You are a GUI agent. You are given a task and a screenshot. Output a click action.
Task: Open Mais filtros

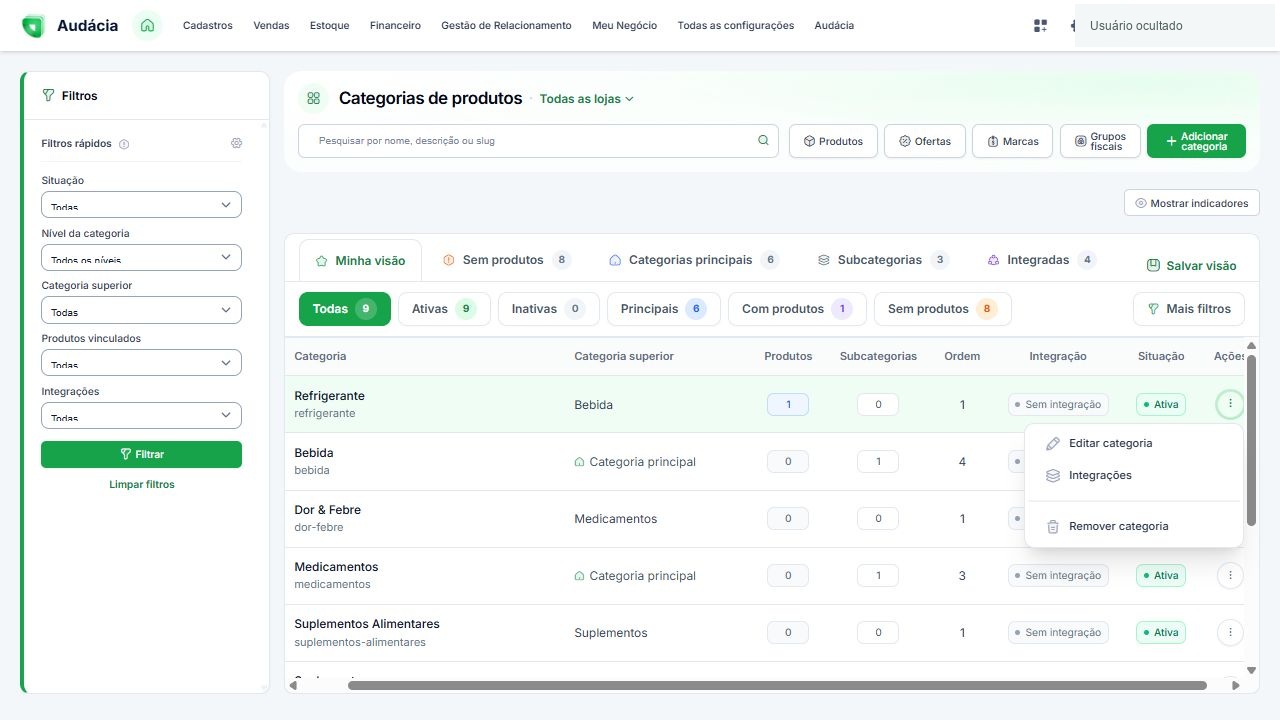point(1189,309)
